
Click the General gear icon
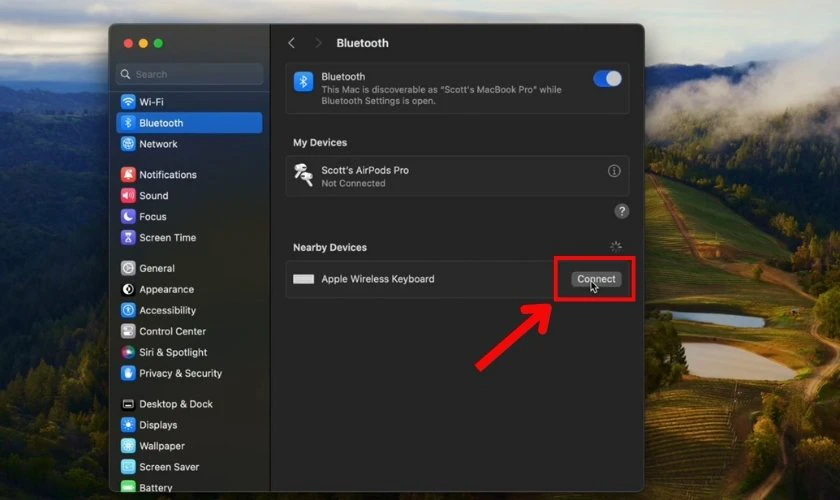coord(128,268)
